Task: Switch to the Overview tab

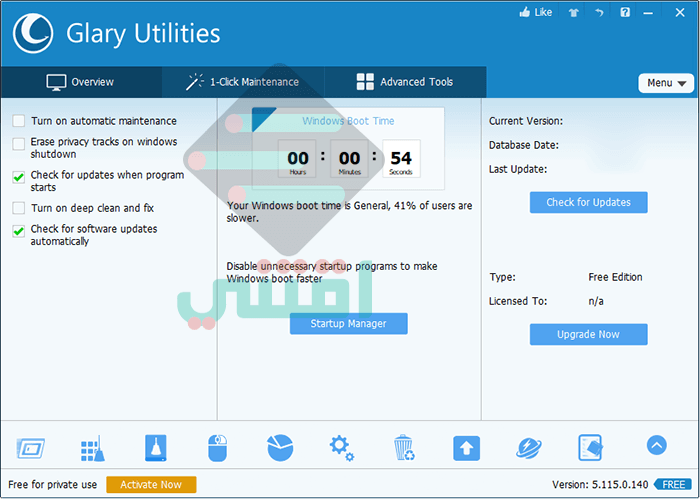Action: (81, 82)
